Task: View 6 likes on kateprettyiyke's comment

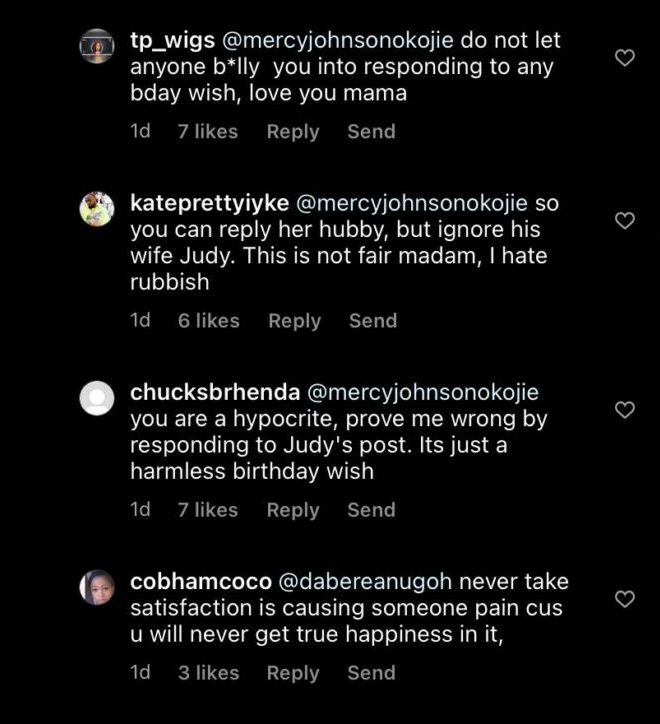Action: (208, 321)
